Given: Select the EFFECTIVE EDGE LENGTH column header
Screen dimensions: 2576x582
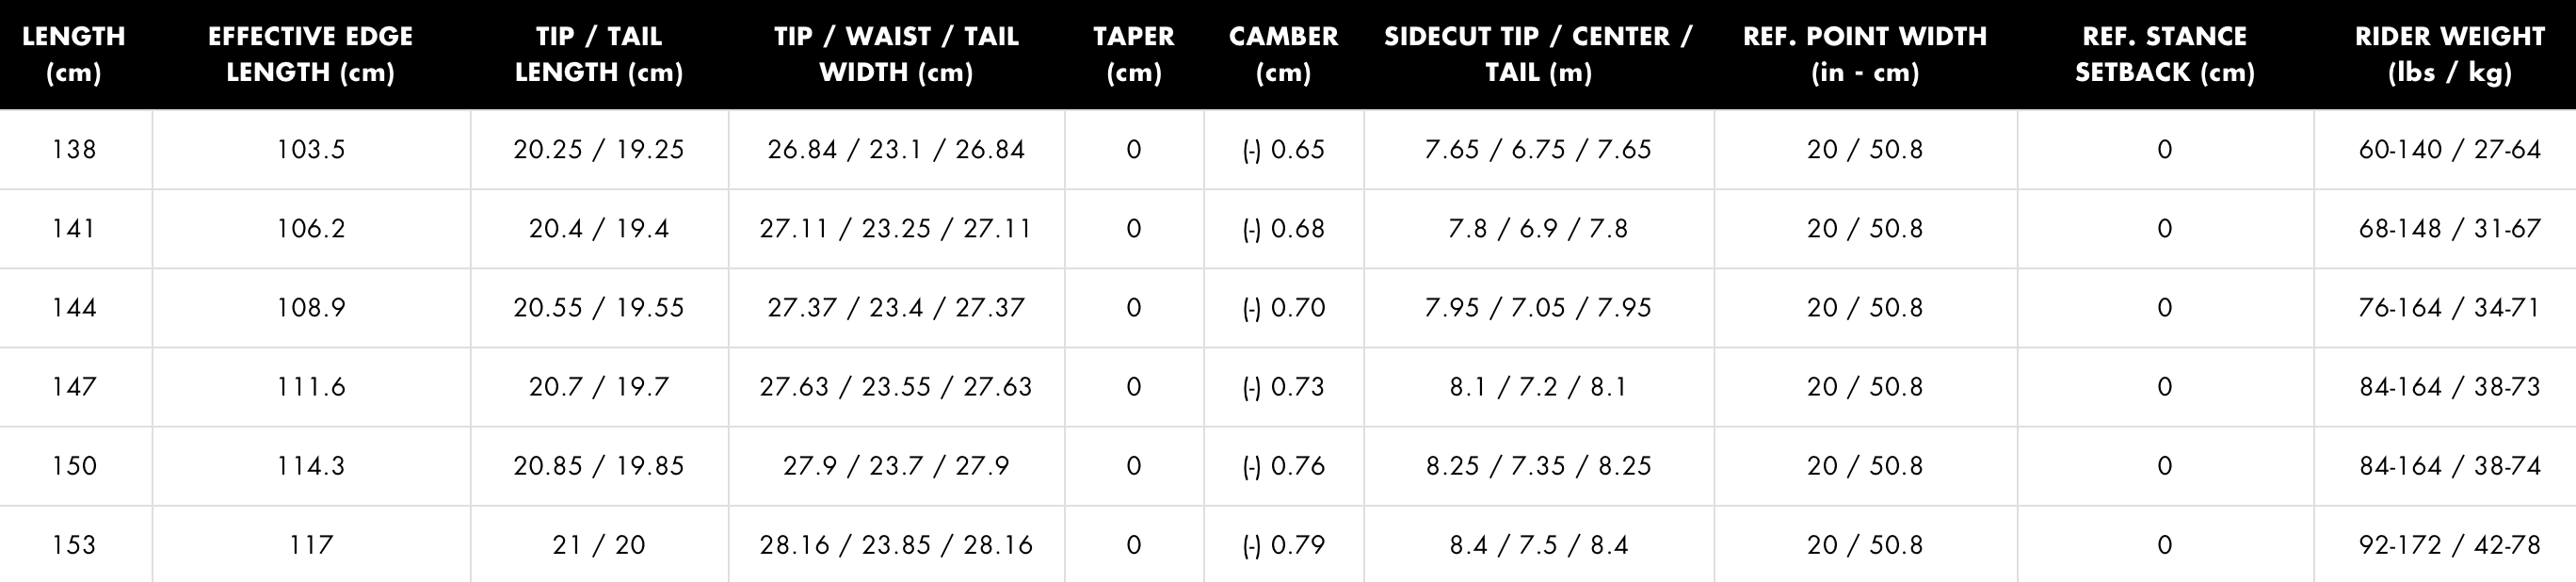Looking at the screenshot, I should (x=310, y=54).
